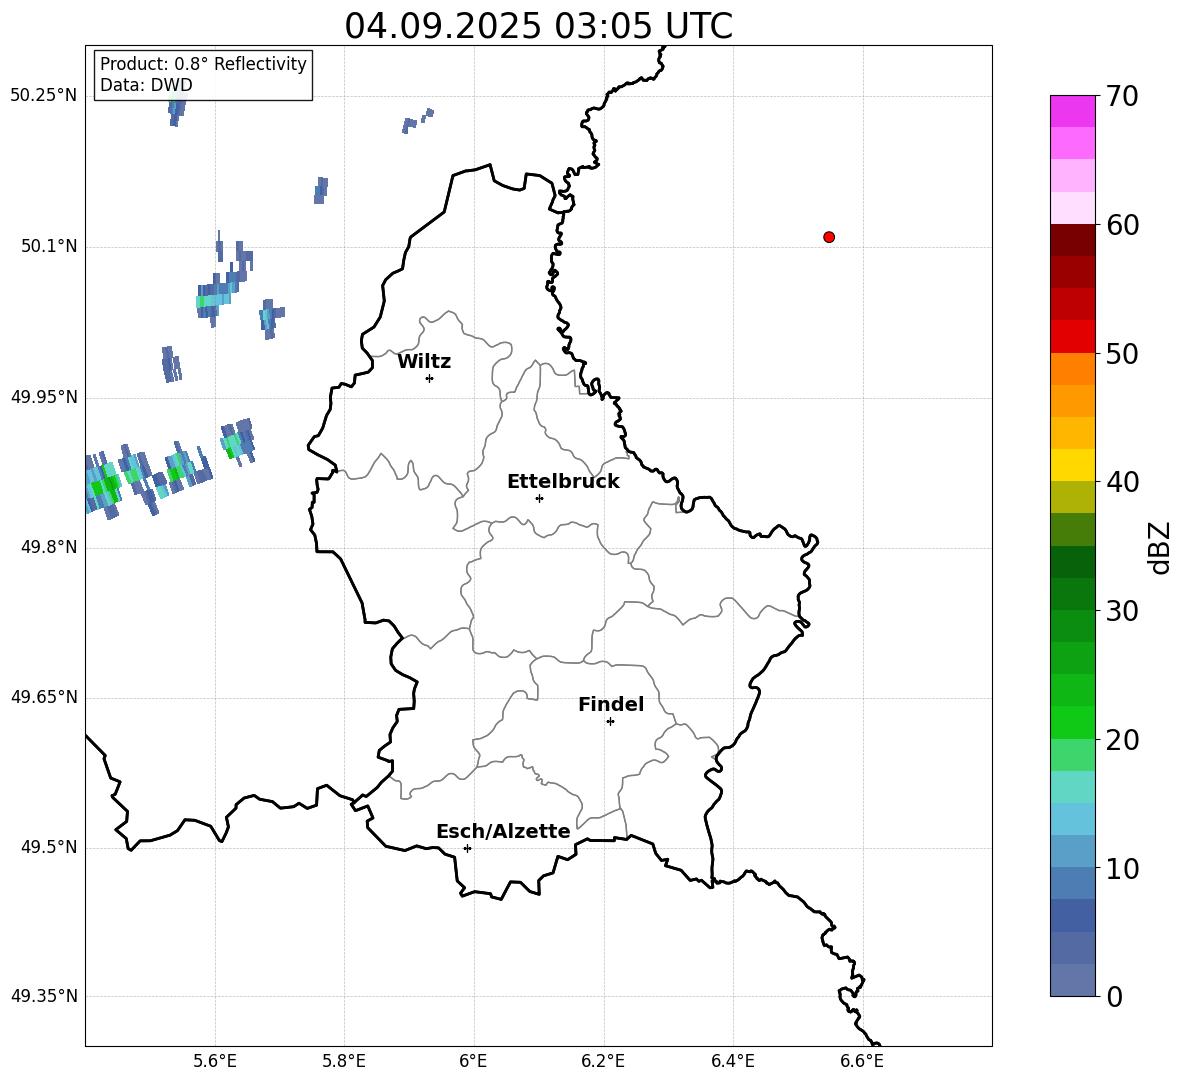1184x1081 pixels.
Task: Click the colorbar tick label 20
Action: tap(1122, 740)
